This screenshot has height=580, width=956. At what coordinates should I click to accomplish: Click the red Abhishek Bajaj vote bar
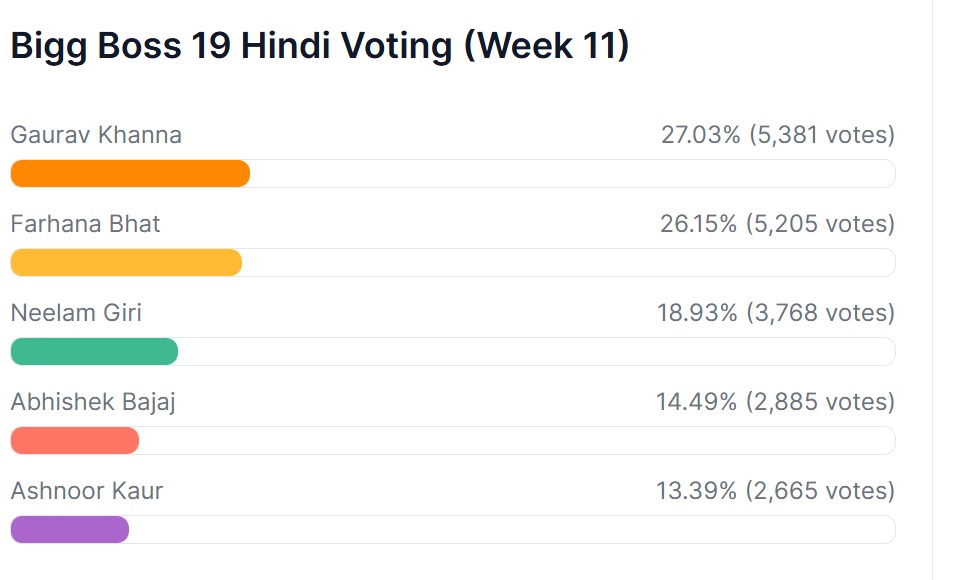tap(74, 441)
